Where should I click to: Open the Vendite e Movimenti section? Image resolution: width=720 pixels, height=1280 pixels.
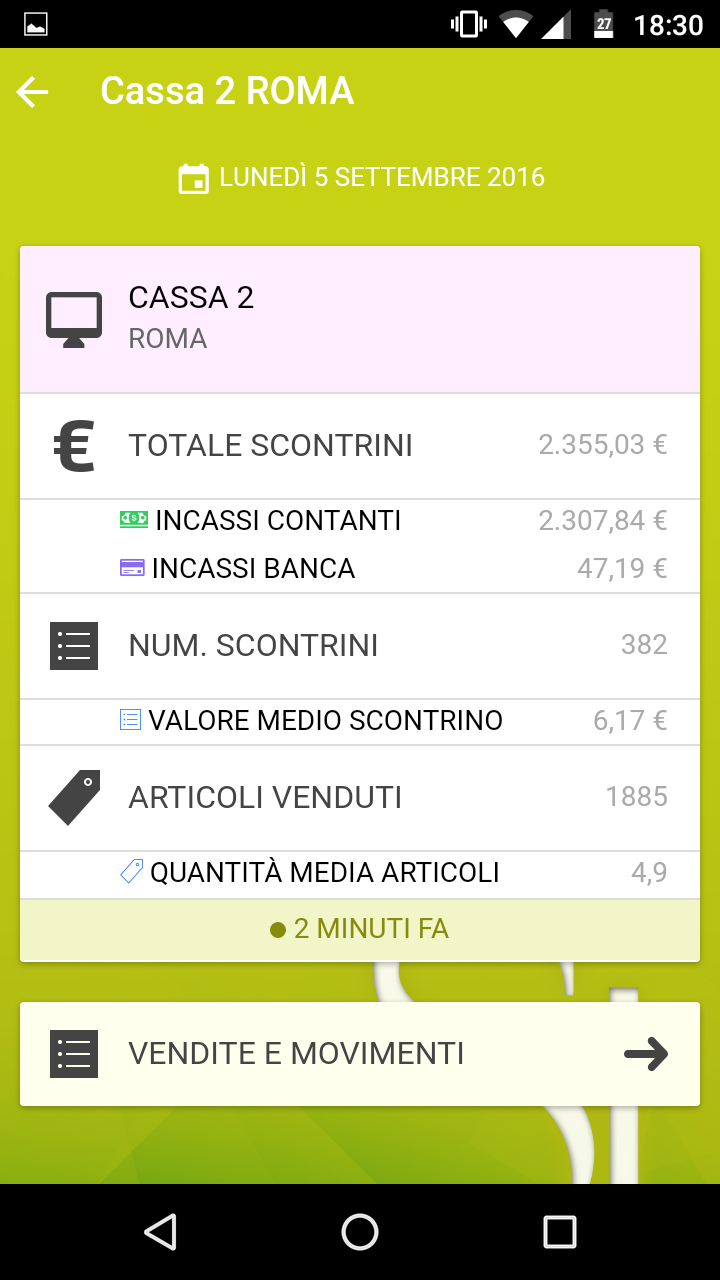(x=296, y=1054)
